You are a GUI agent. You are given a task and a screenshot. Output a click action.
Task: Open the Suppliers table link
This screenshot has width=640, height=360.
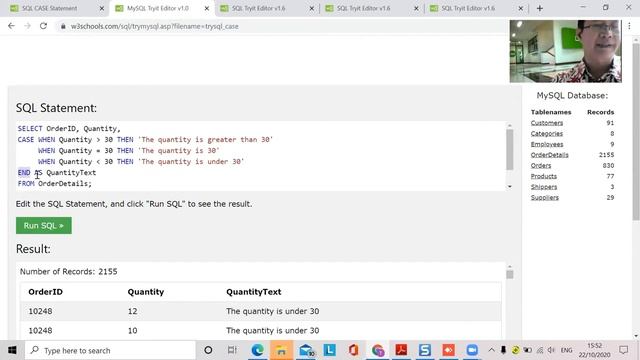(544, 197)
